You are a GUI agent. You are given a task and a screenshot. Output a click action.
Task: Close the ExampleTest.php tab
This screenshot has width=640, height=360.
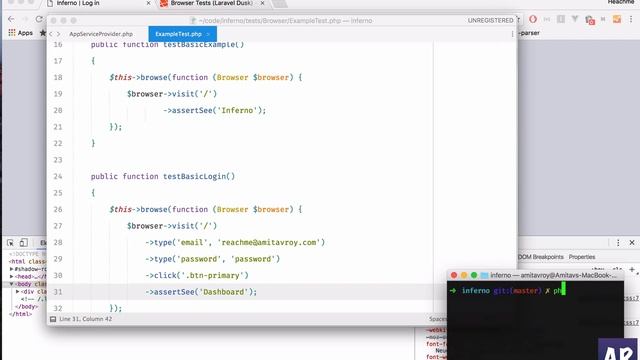[208, 34]
